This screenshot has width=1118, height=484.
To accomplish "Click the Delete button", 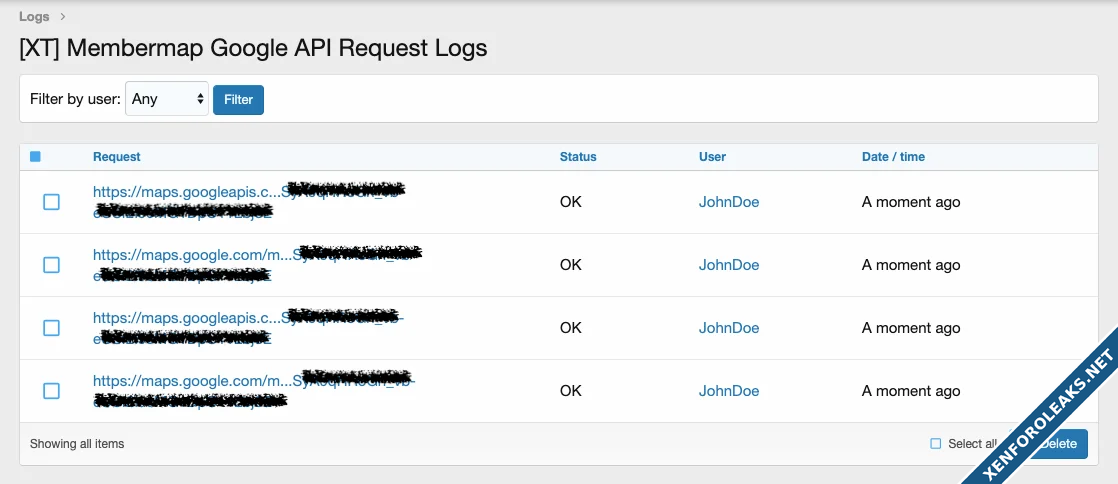I will coord(1060,444).
